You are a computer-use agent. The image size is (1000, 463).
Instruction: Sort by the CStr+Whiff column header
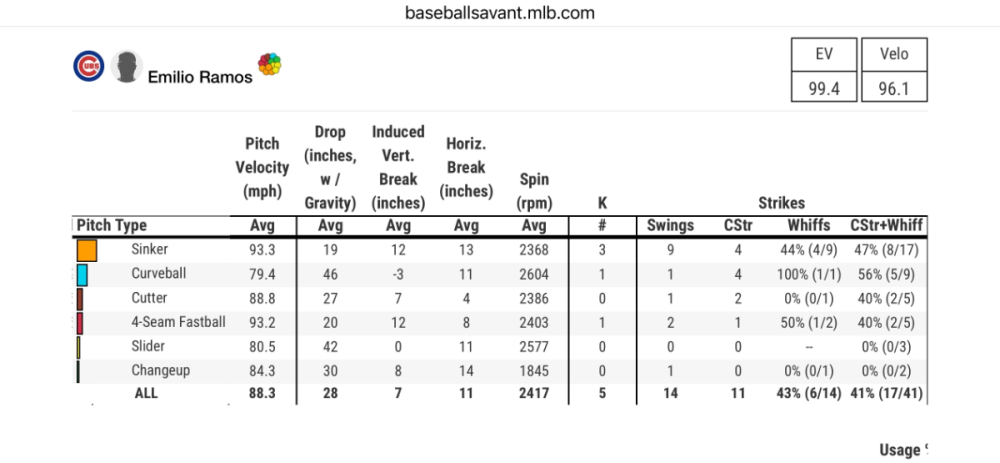pos(886,225)
